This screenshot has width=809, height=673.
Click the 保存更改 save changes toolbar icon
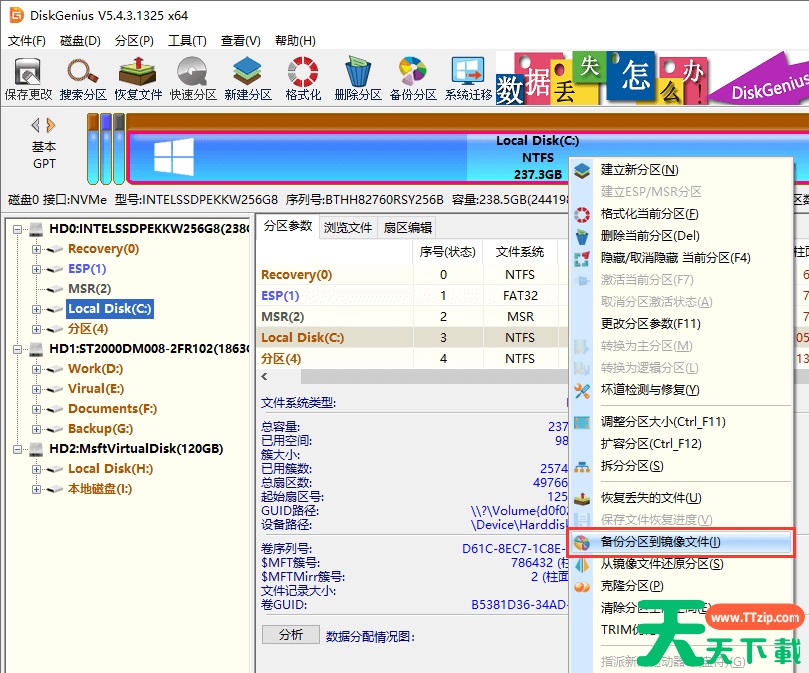click(x=28, y=78)
